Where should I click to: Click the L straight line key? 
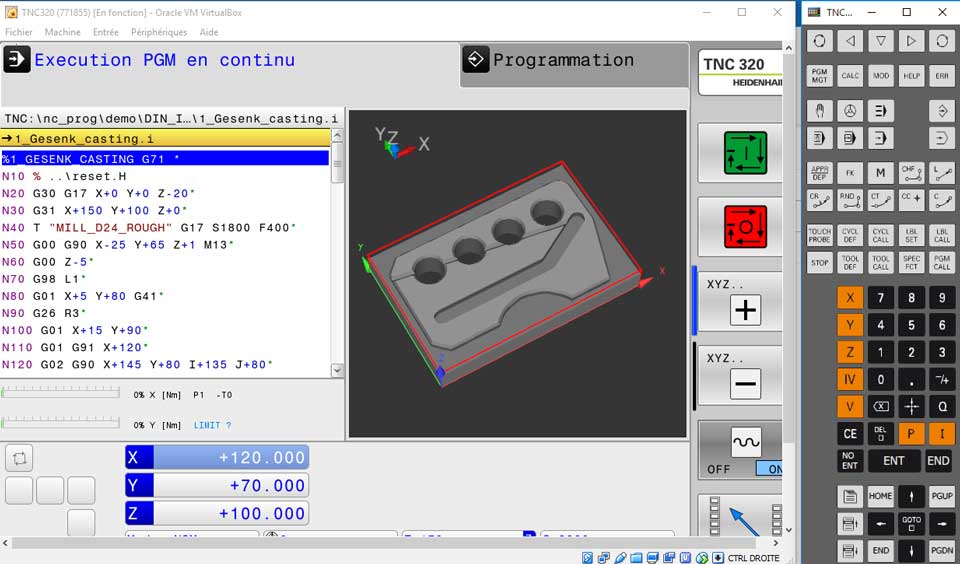point(942,173)
